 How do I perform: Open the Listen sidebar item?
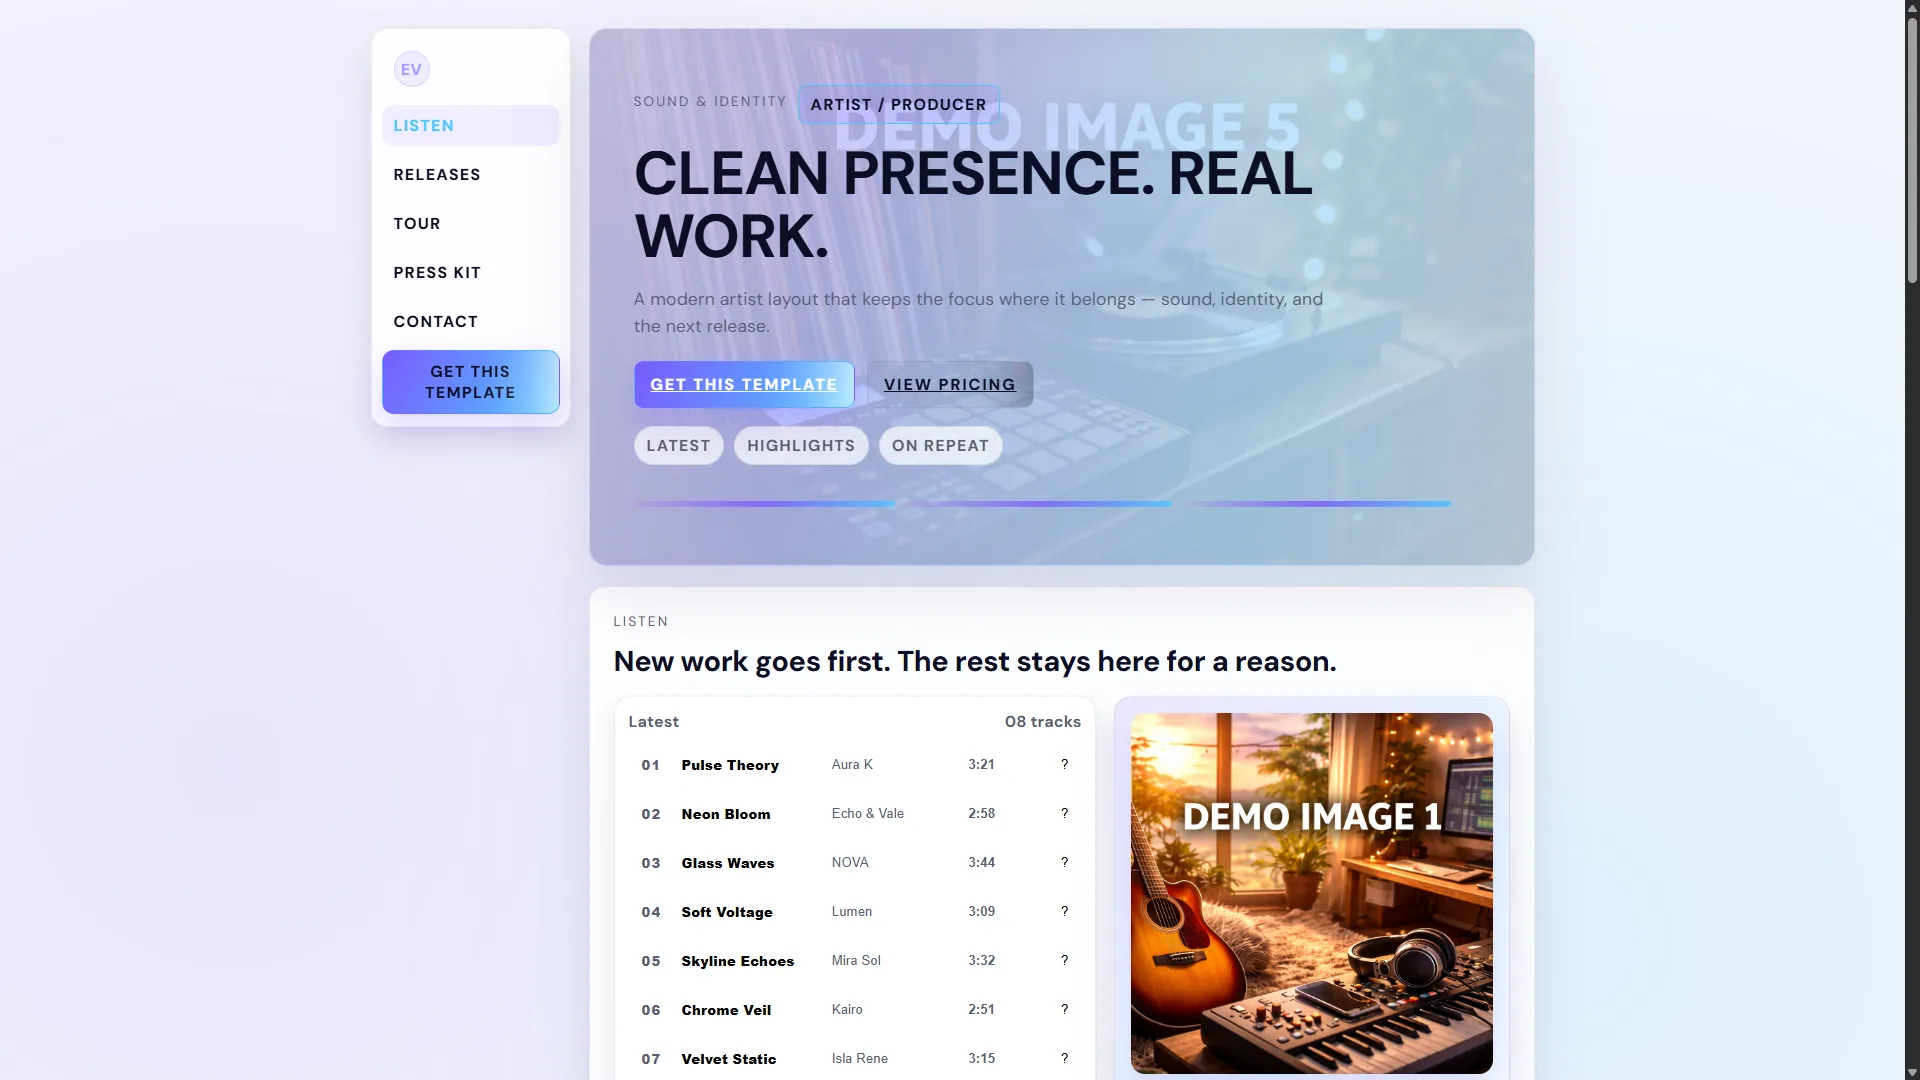click(470, 126)
